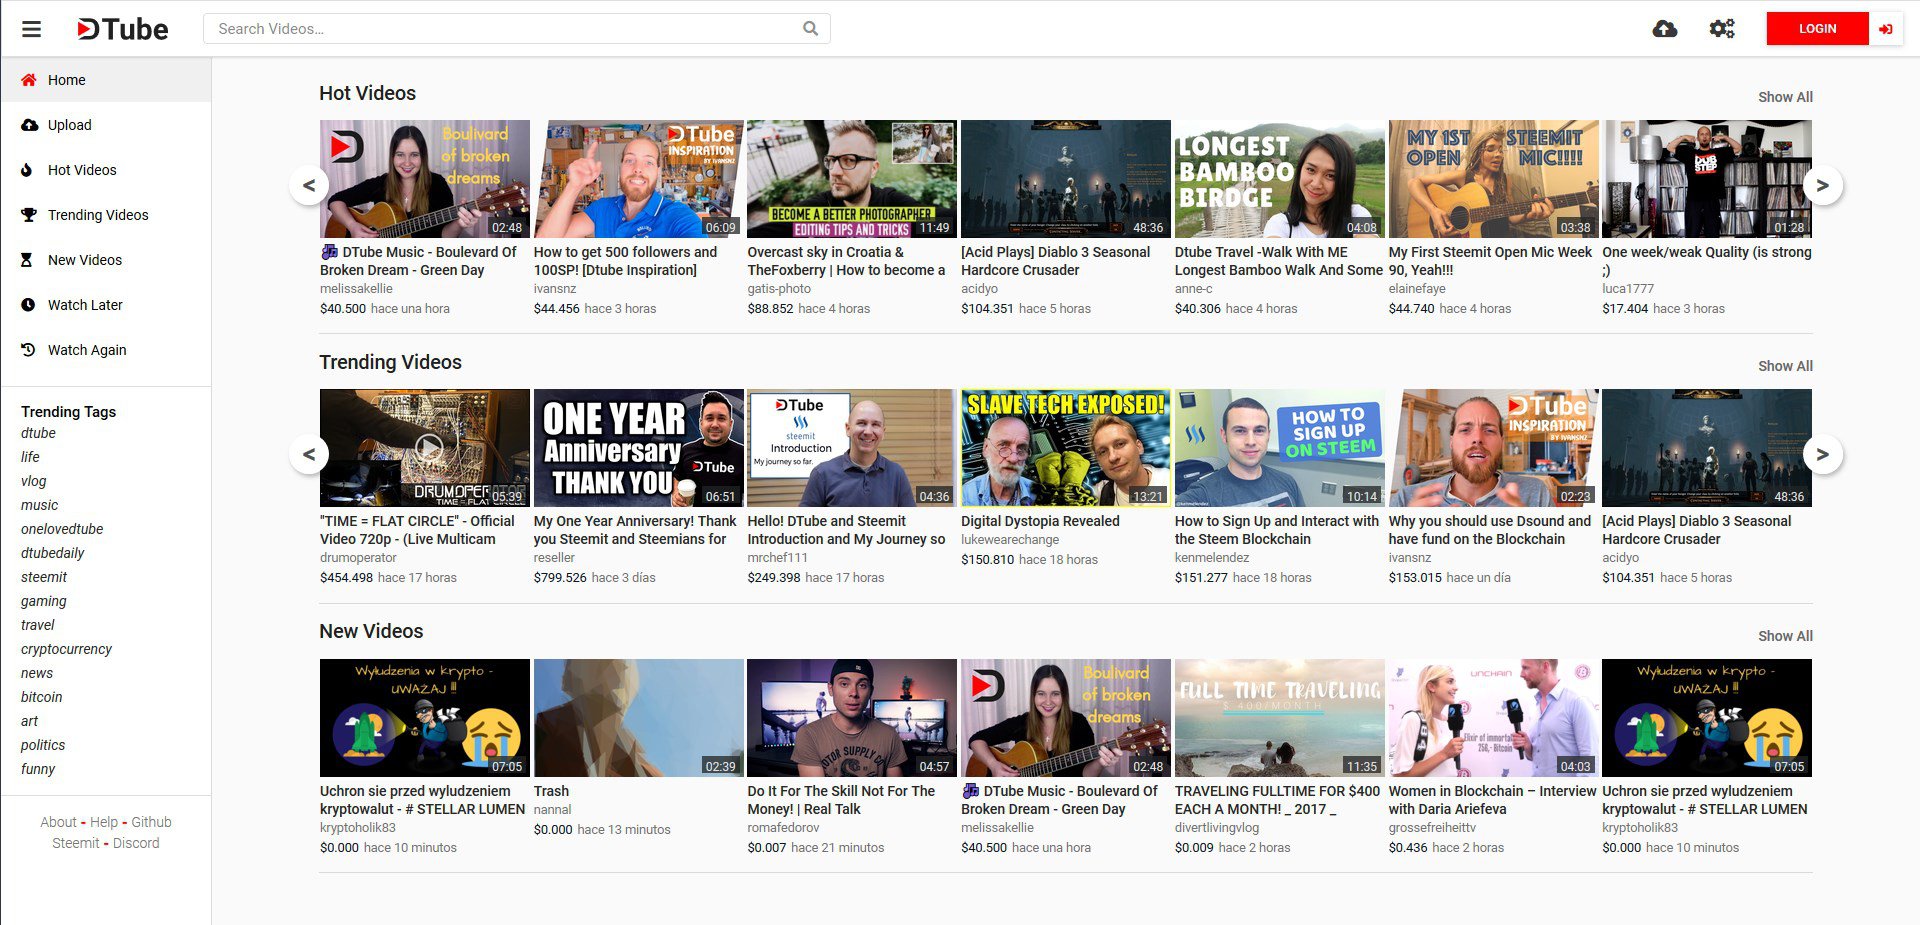Open Slave Tech Exposed video thumbnail

pyautogui.click(x=1065, y=448)
